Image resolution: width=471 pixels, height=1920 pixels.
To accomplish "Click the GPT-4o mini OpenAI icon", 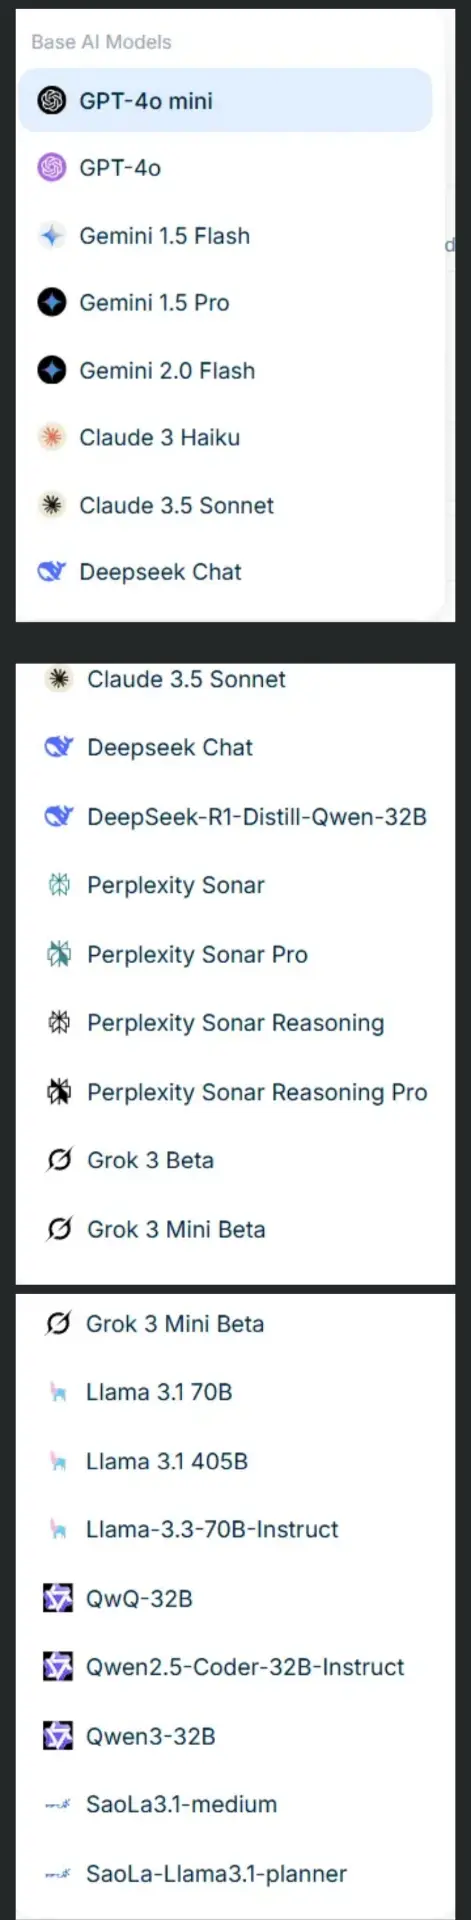I will click(x=51, y=100).
